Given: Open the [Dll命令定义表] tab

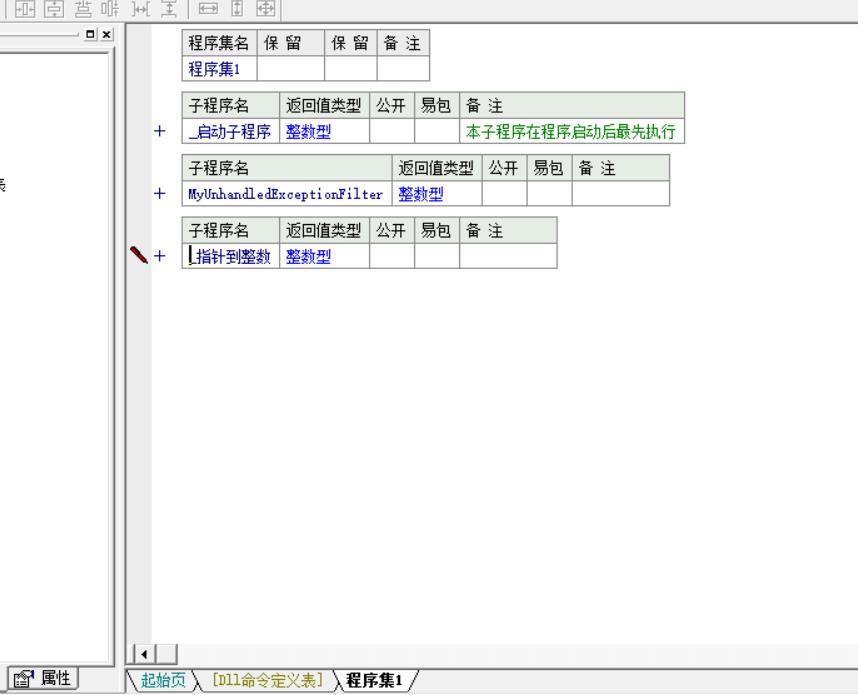Looking at the screenshot, I should [x=267, y=680].
